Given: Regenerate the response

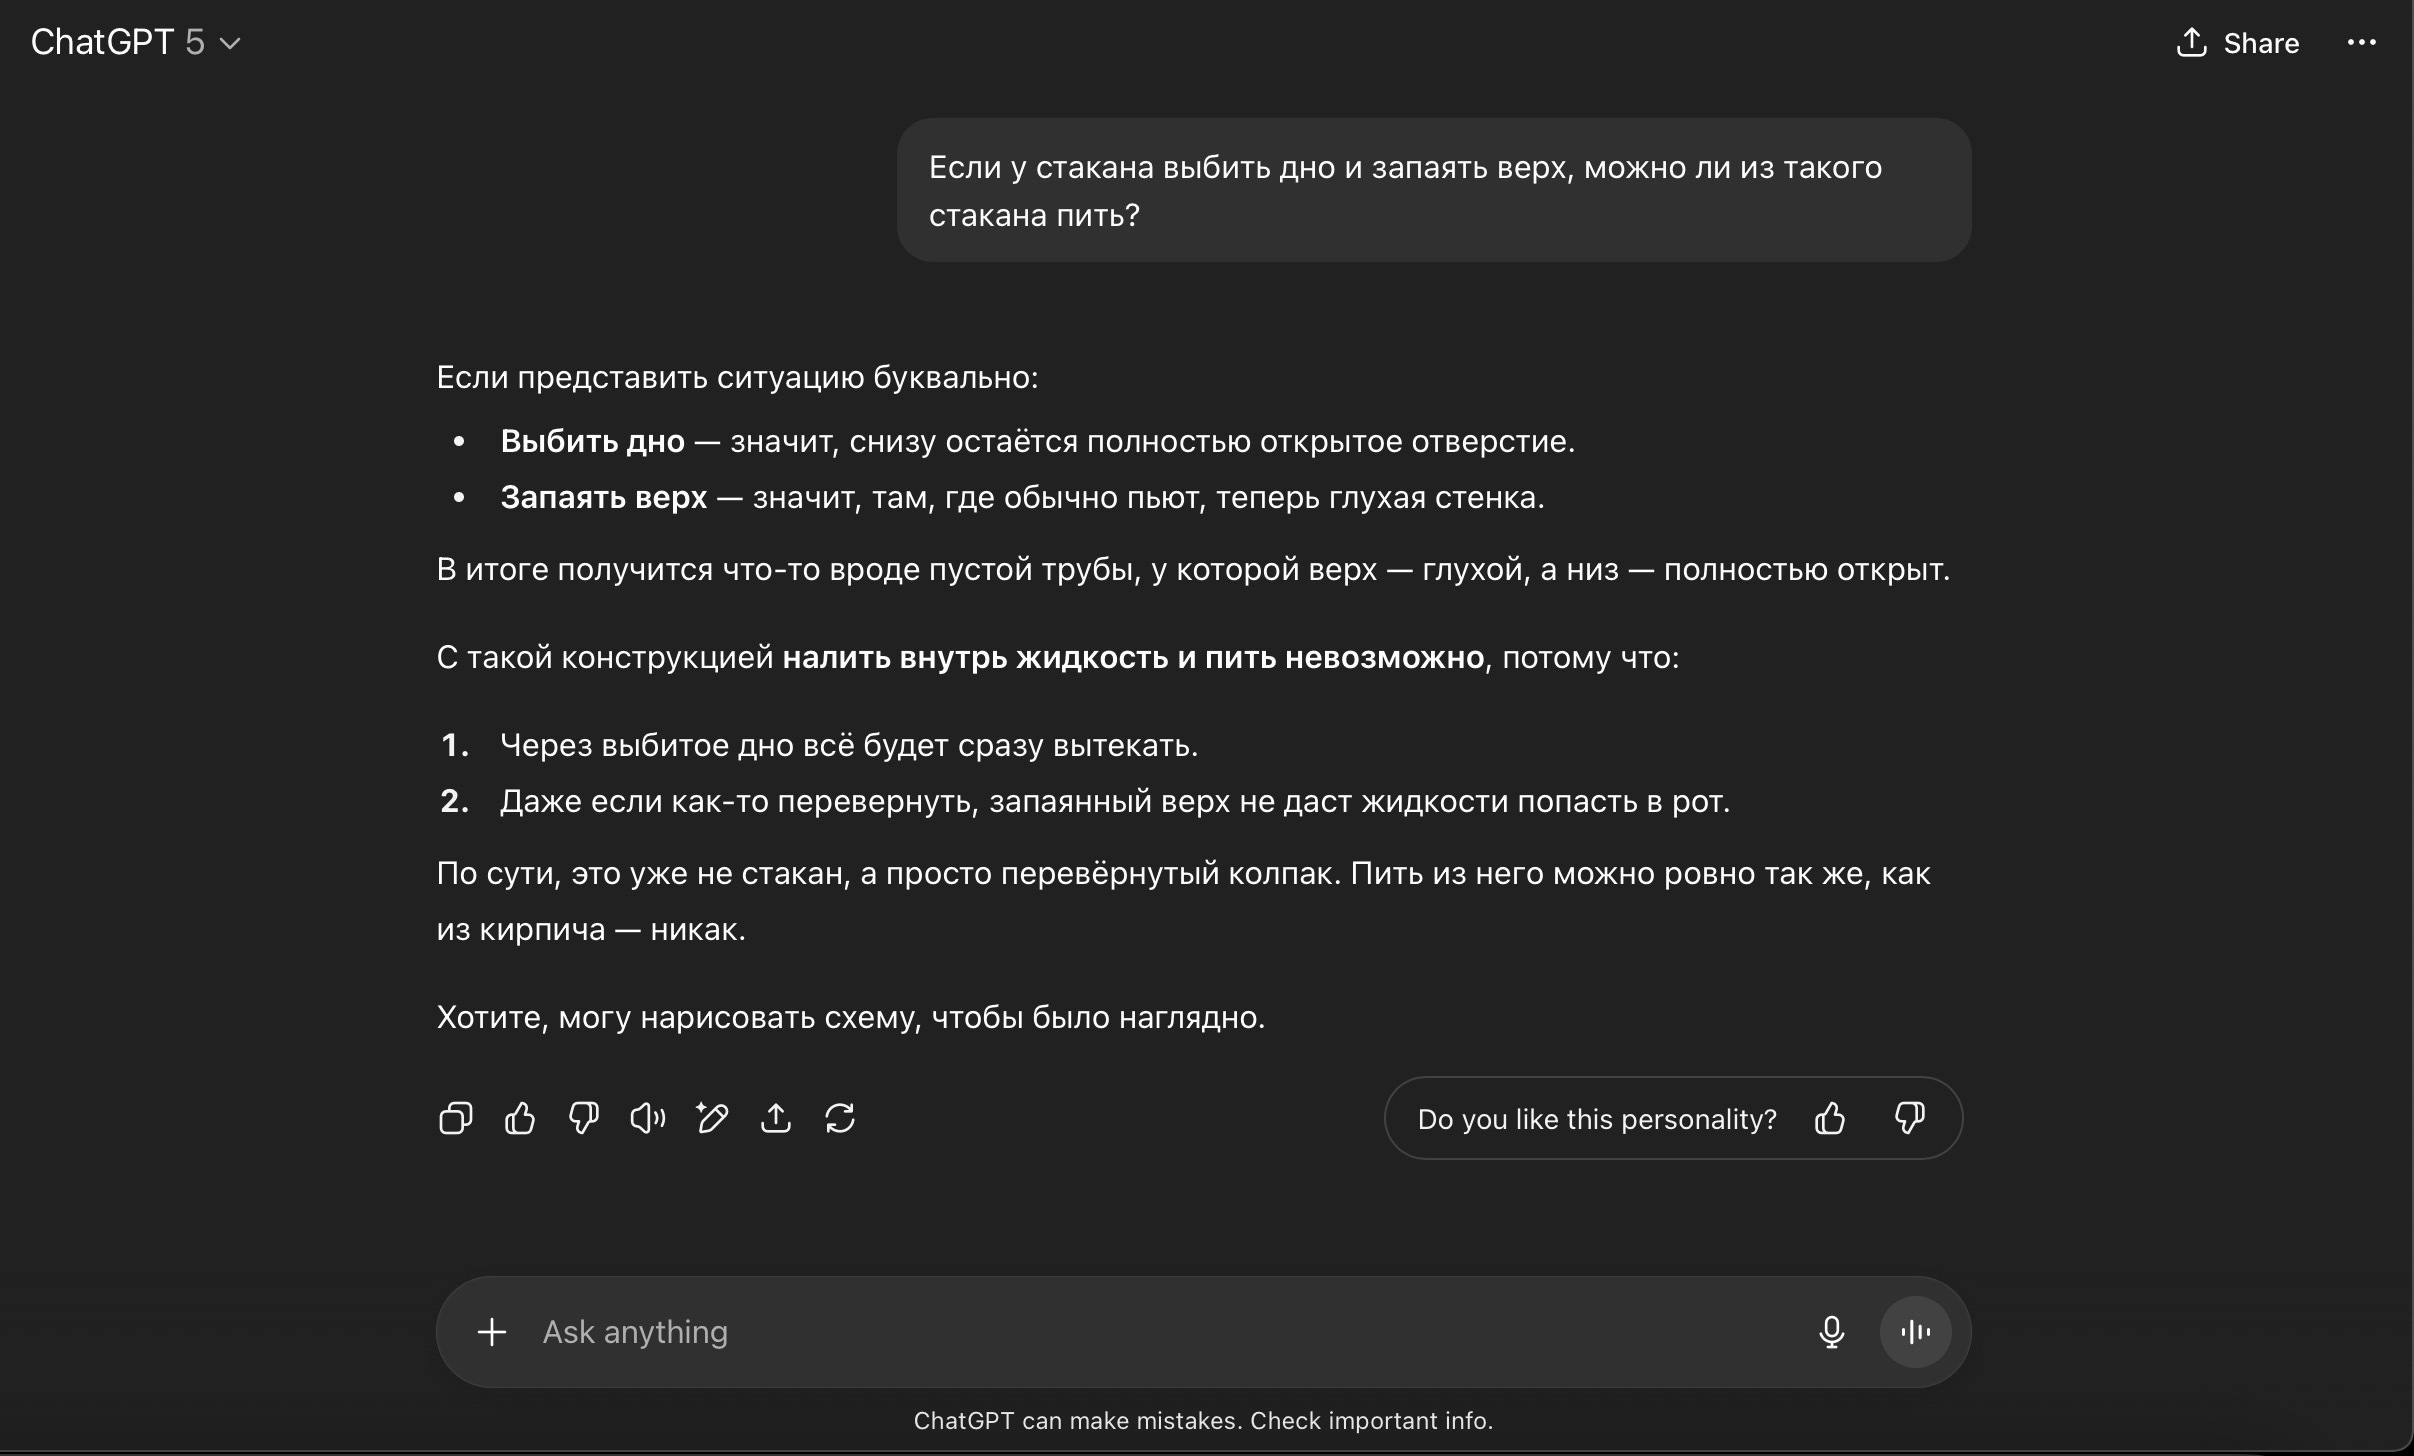Looking at the screenshot, I should pos(839,1118).
